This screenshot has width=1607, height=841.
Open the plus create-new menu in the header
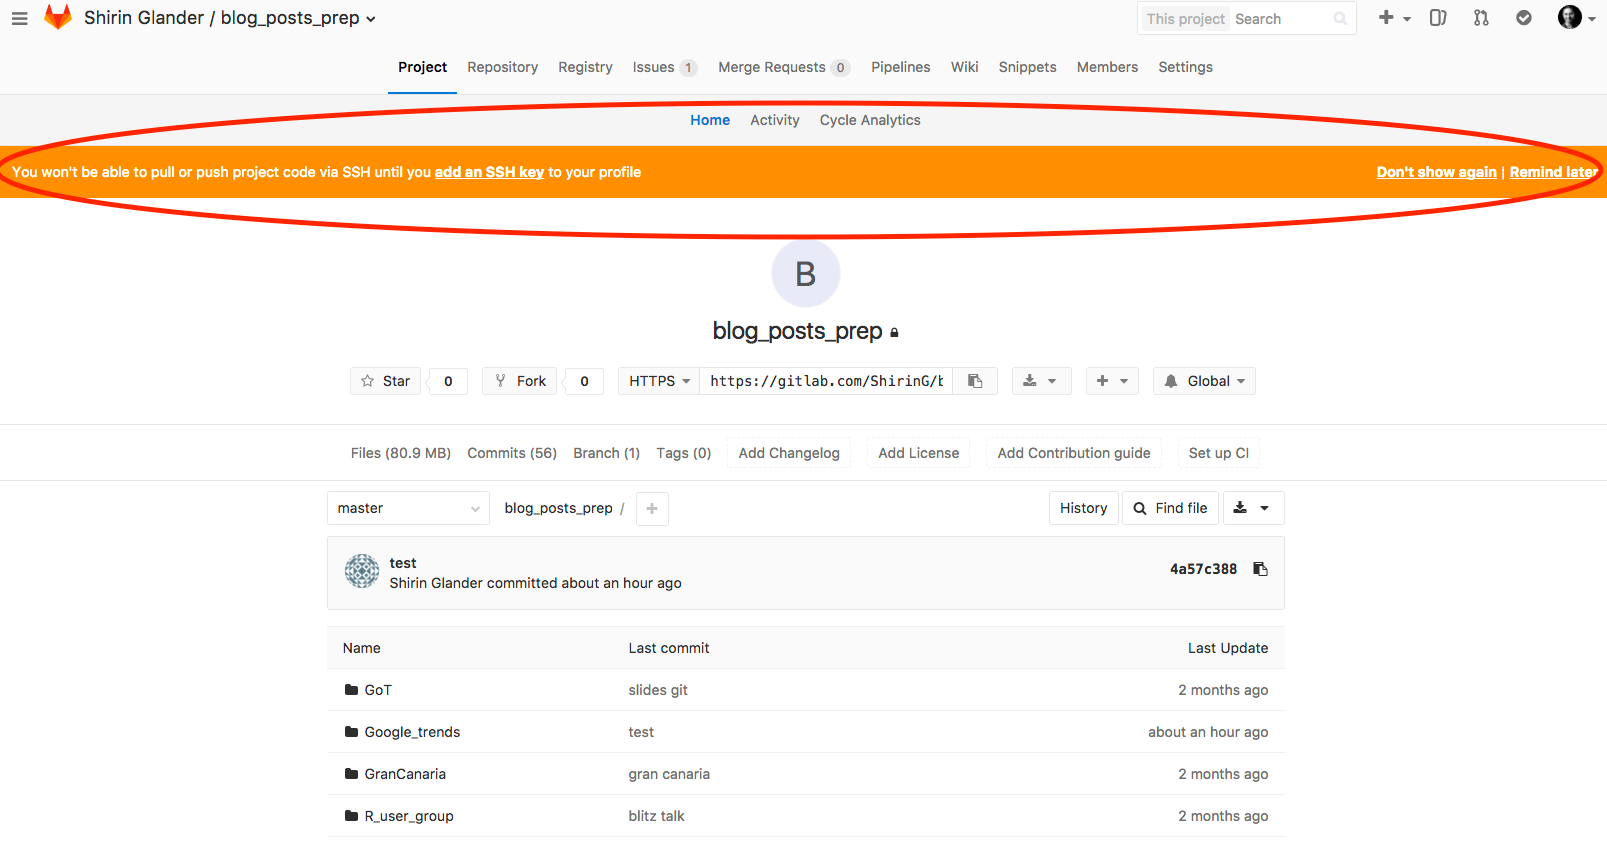click(1394, 18)
